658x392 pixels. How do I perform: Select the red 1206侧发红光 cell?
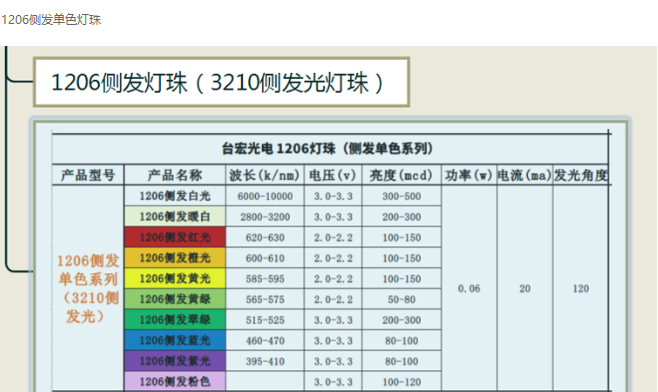tap(175, 237)
